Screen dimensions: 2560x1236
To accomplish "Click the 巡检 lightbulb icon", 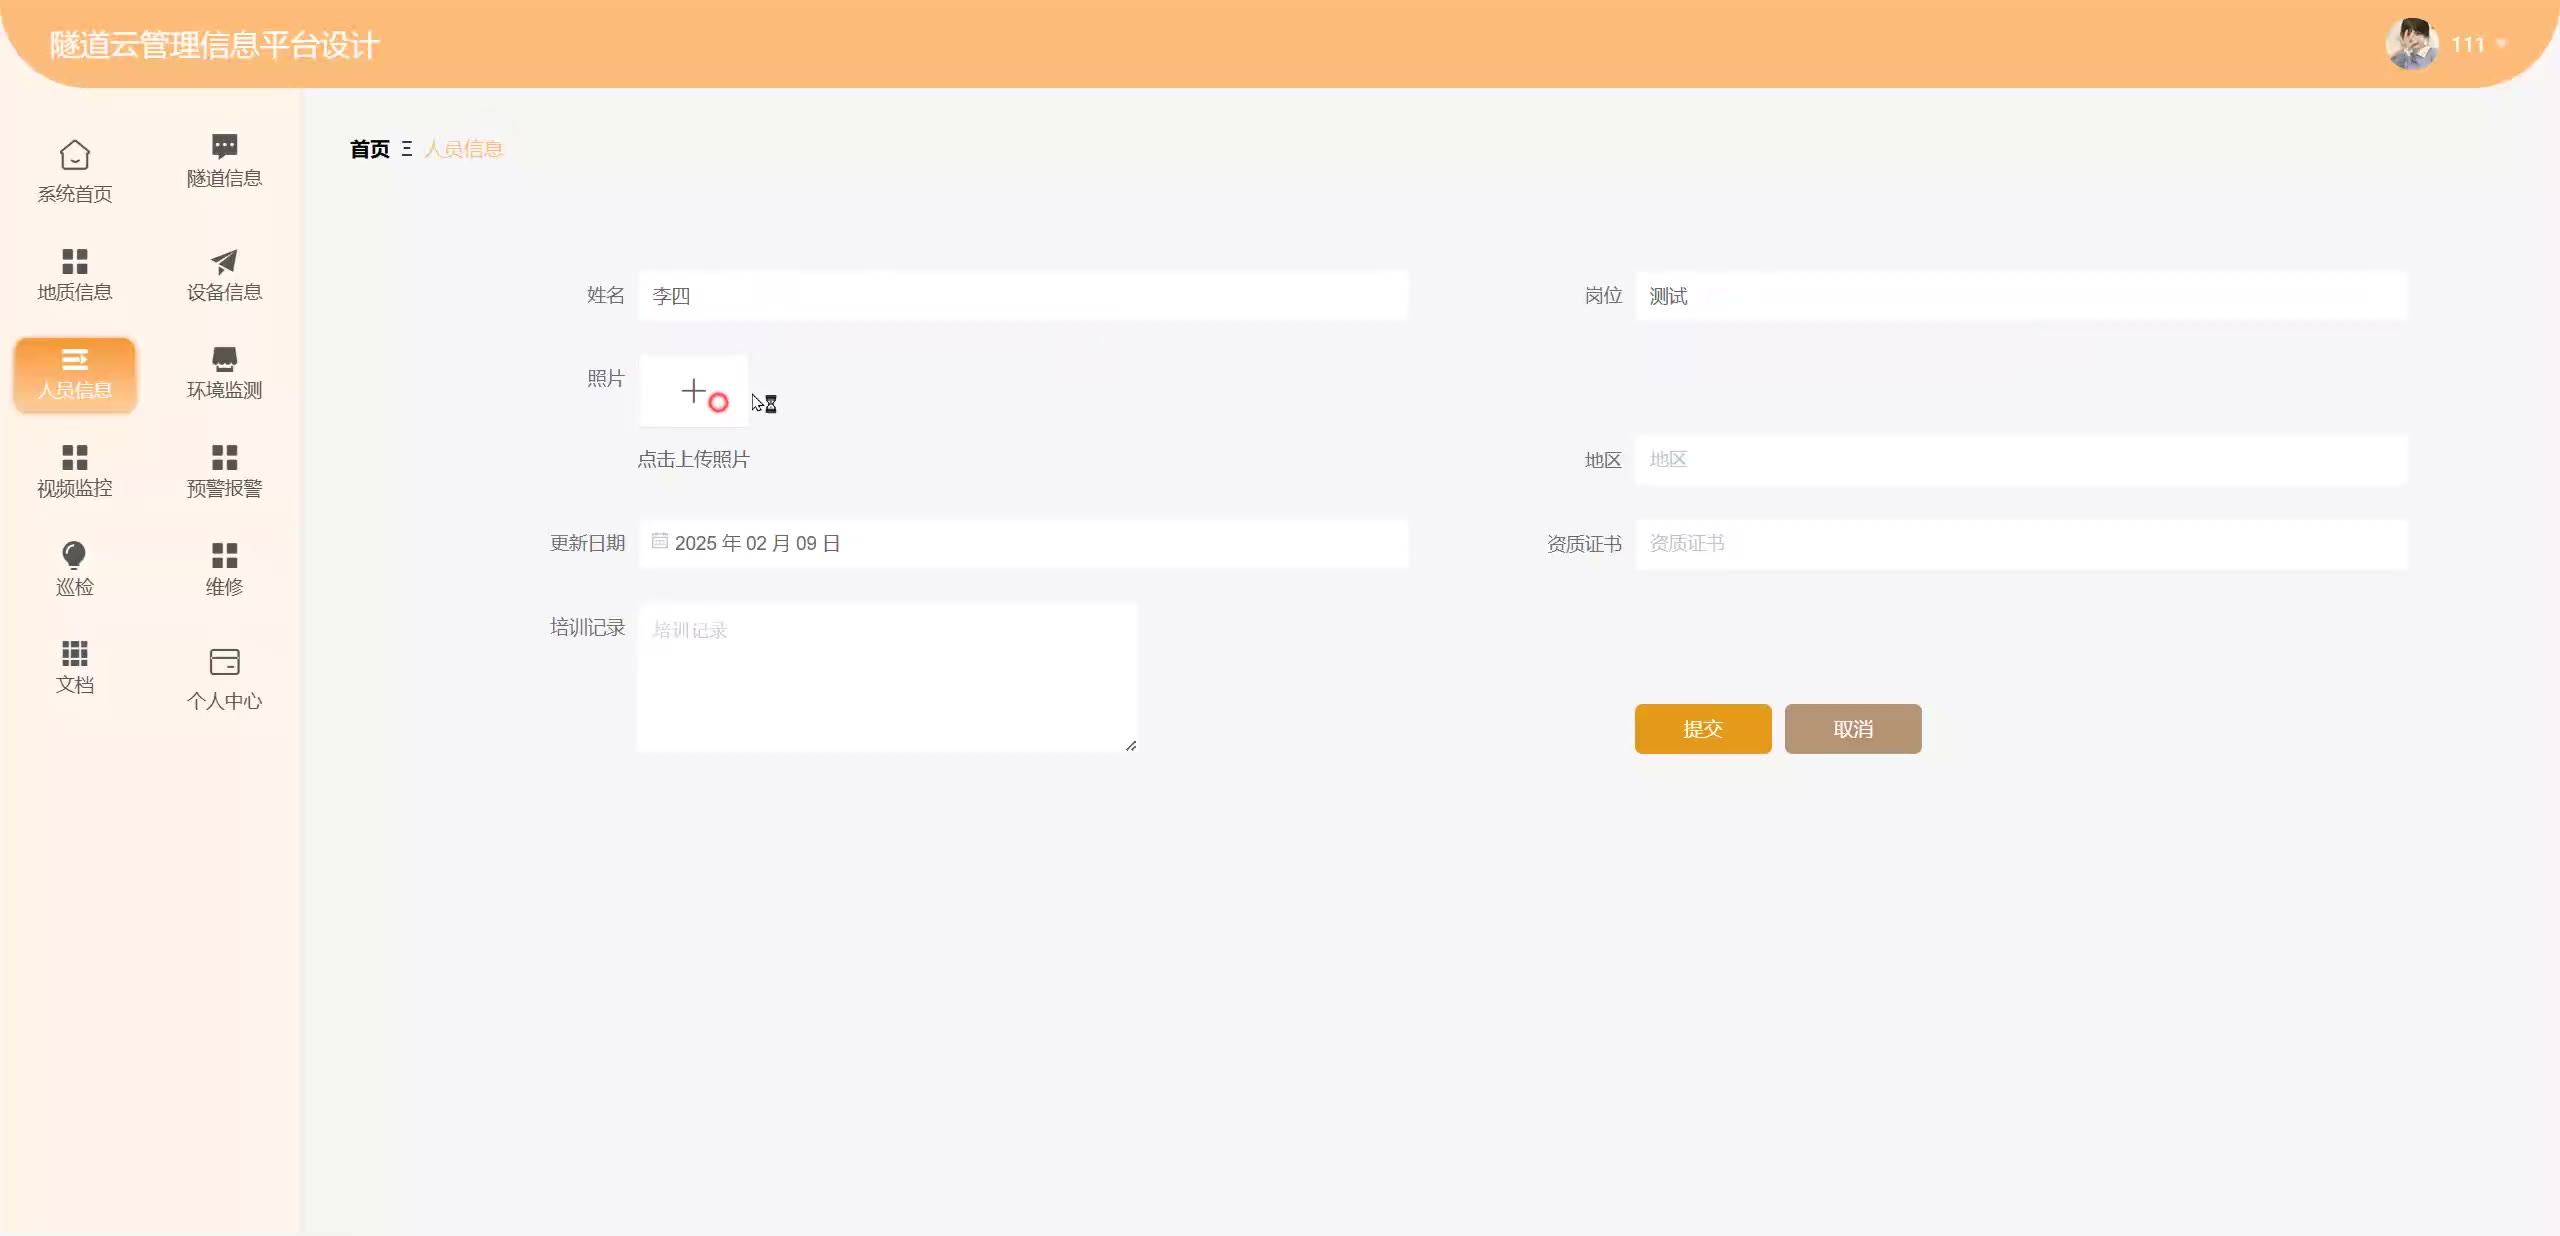I will [74, 555].
